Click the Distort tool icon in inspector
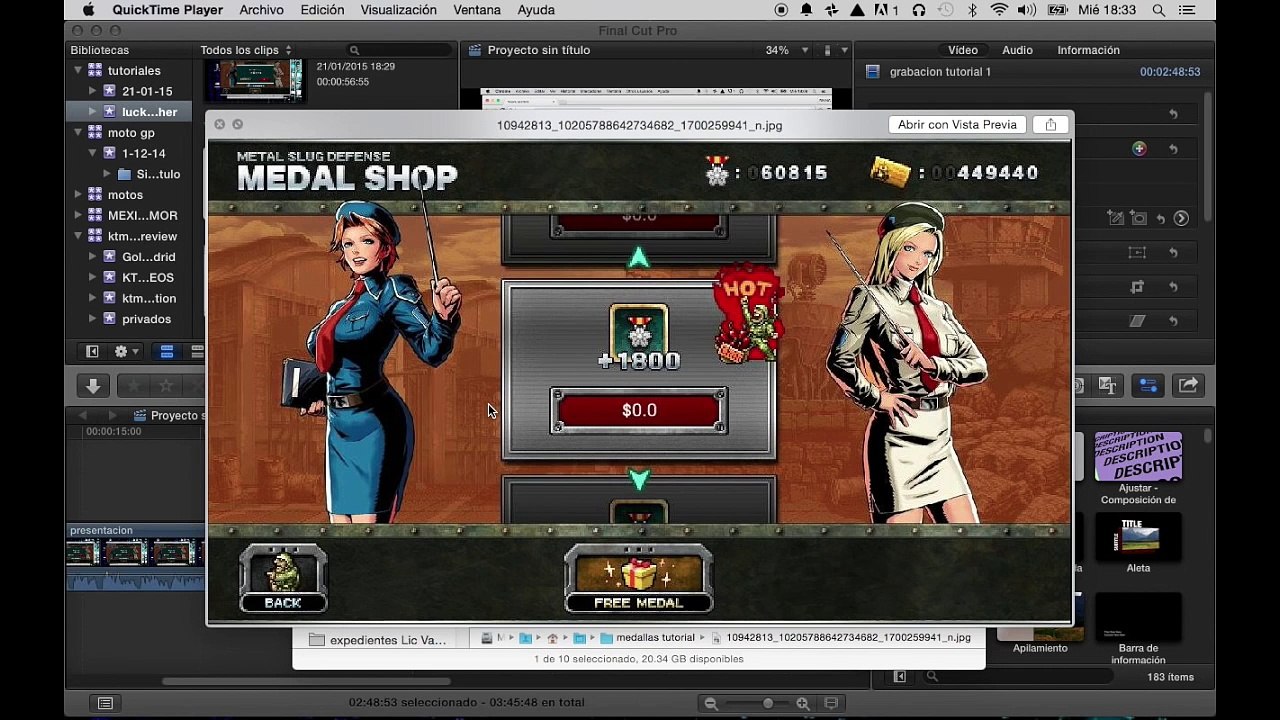Image resolution: width=1280 pixels, height=720 pixels. (1137, 321)
